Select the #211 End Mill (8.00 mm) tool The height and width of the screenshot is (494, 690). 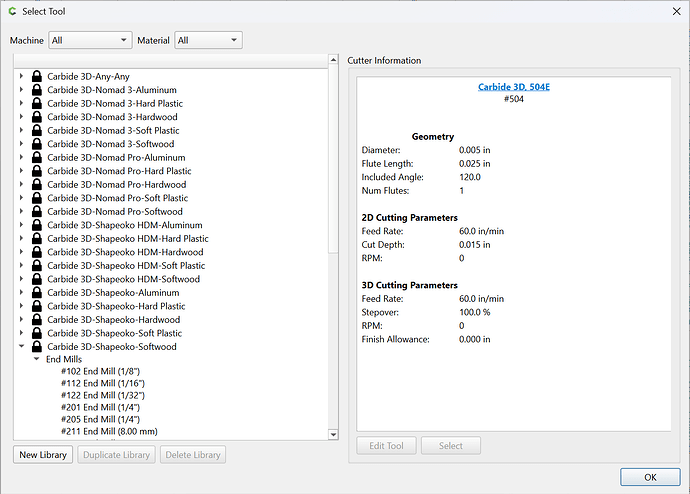click(x=109, y=432)
